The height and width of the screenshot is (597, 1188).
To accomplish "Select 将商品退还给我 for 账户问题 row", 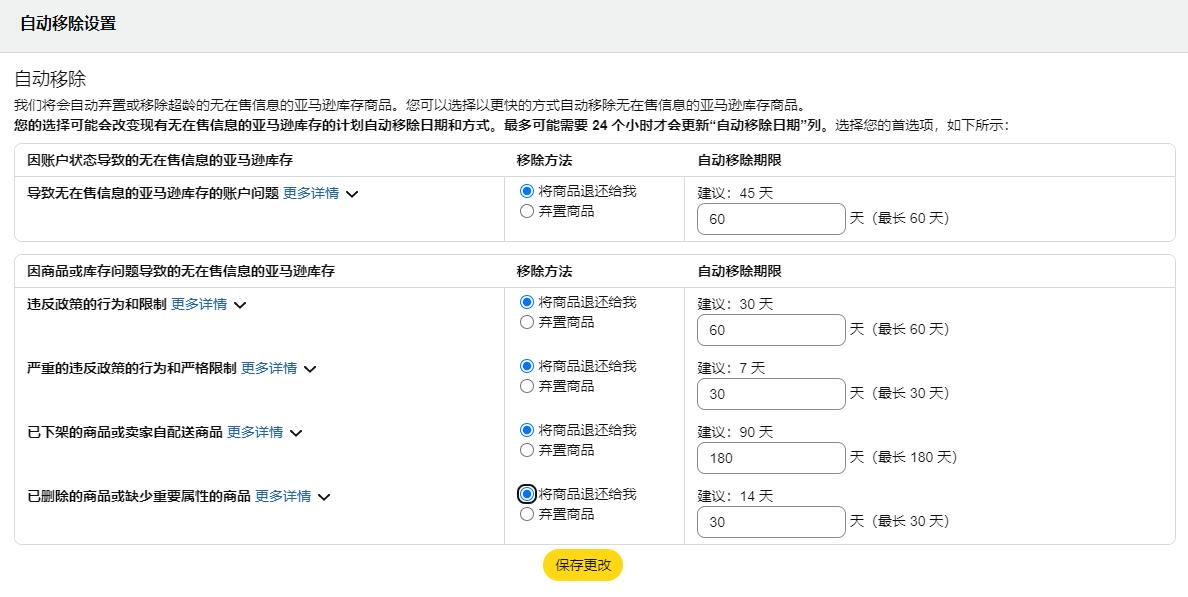I will coord(527,191).
